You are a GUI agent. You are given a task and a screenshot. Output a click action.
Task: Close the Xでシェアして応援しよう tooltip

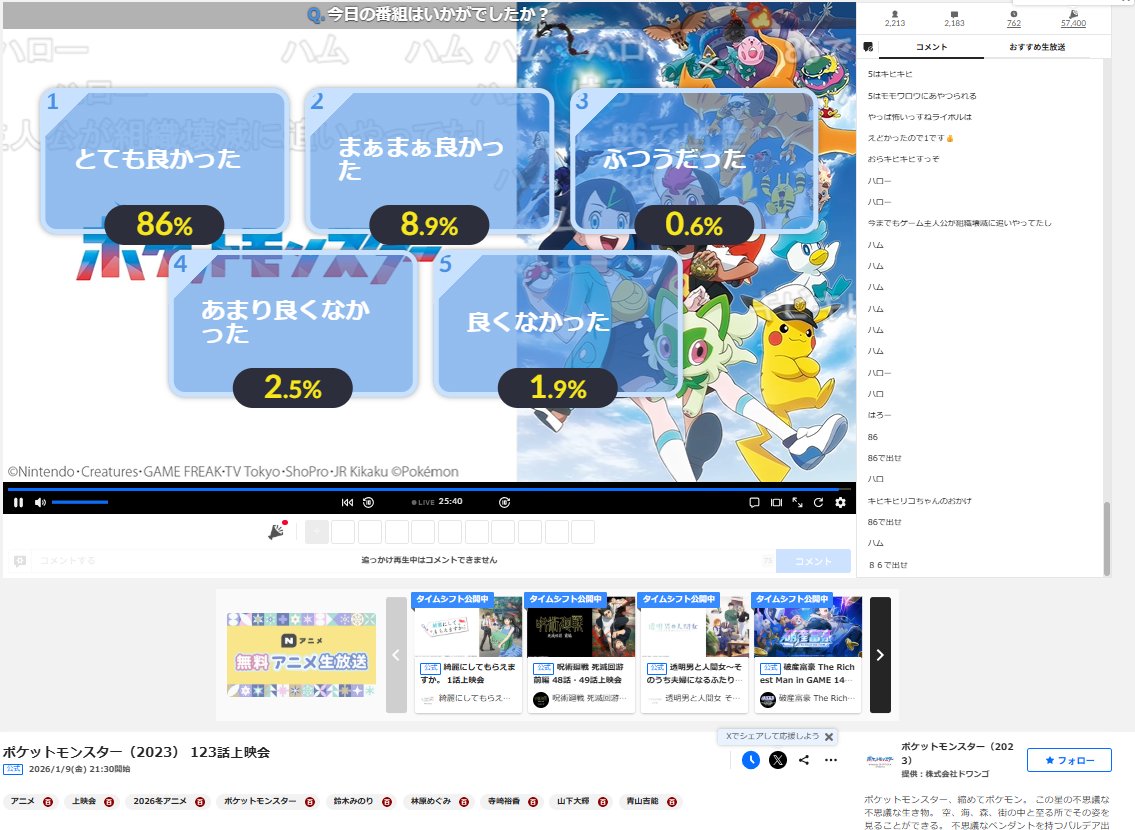(x=829, y=737)
